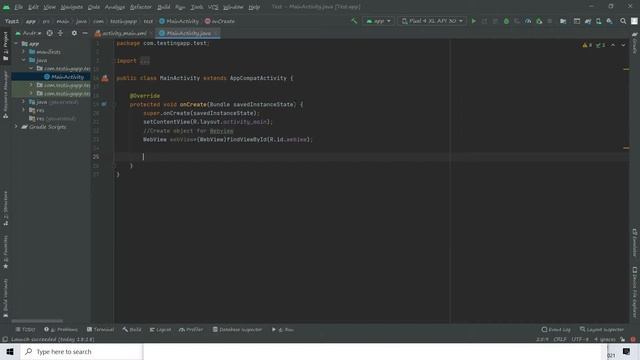Click the Windows Start button
Image resolution: width=640 pixels, height=360 pixels.
10,351
